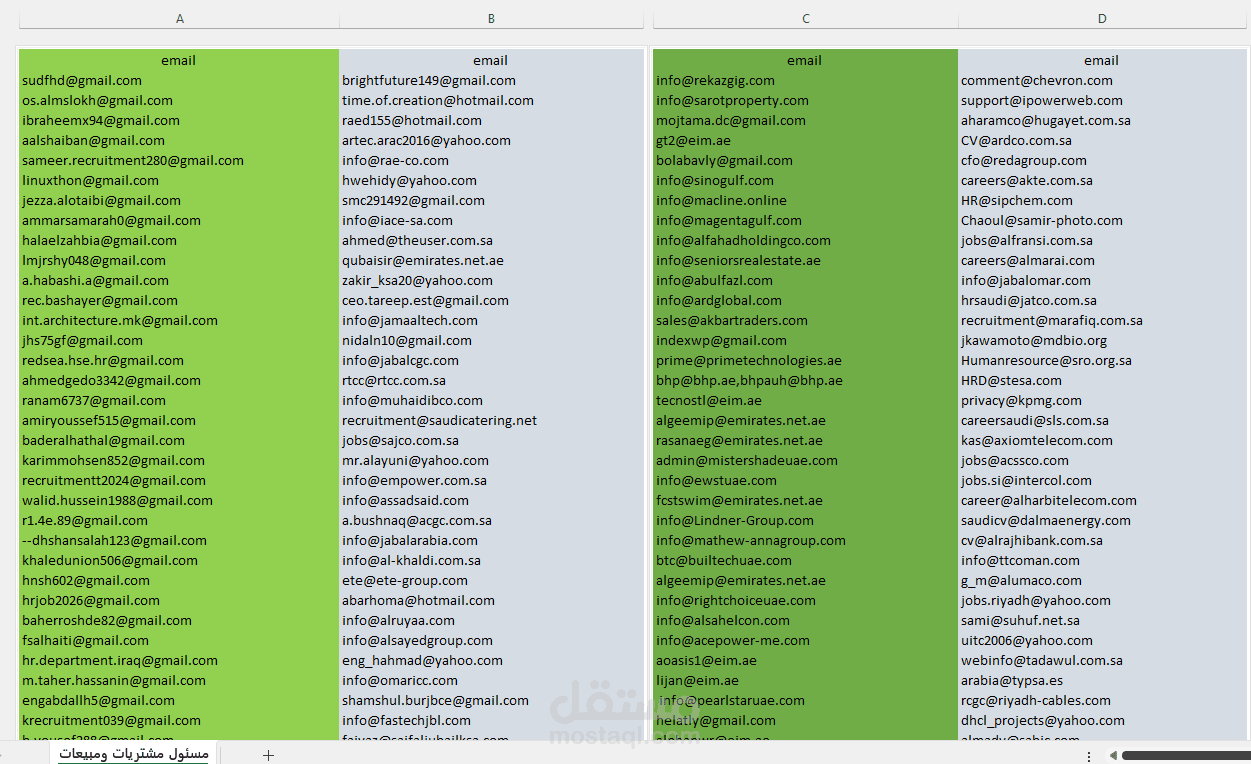Click cell ibraheemx94@gmail.com

[x=179, y=120]
